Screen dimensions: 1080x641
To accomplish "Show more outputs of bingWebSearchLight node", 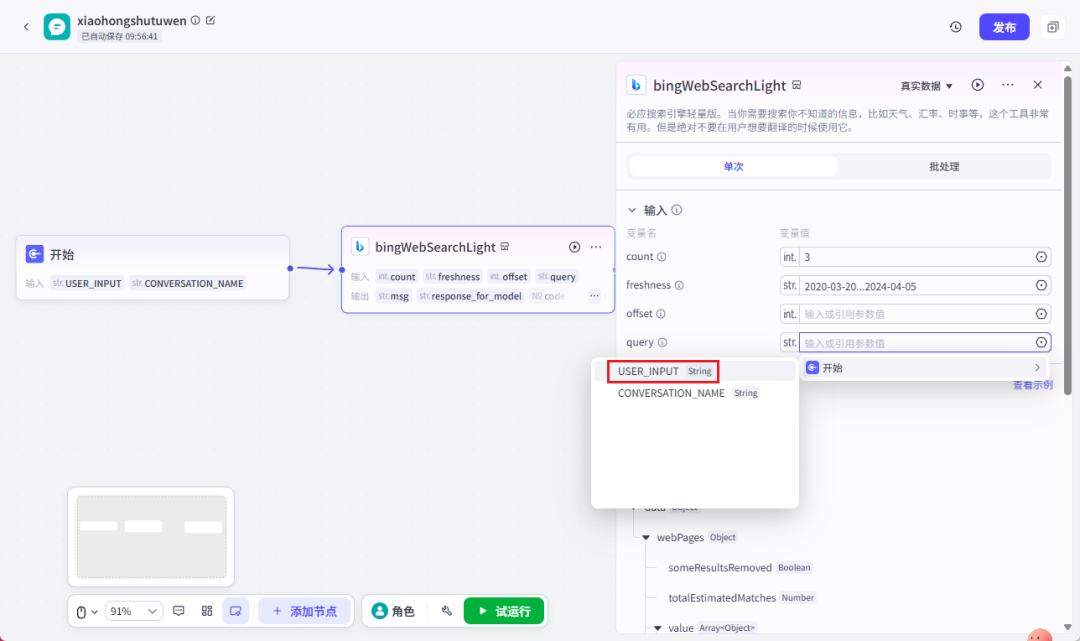I will coord(594,296).
